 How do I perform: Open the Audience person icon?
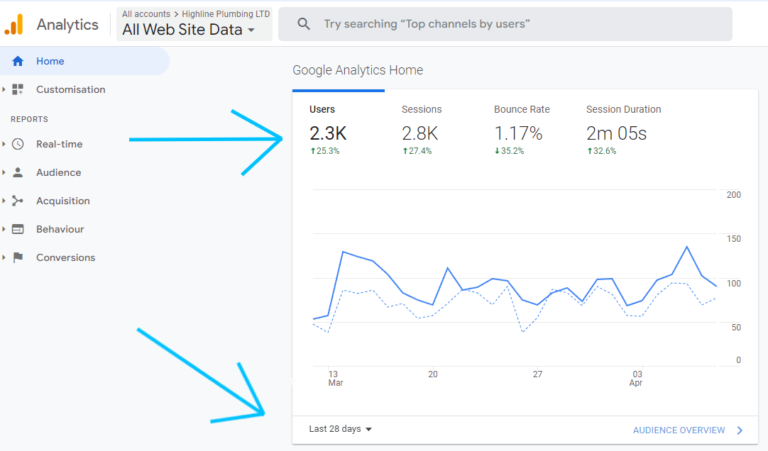18,172
